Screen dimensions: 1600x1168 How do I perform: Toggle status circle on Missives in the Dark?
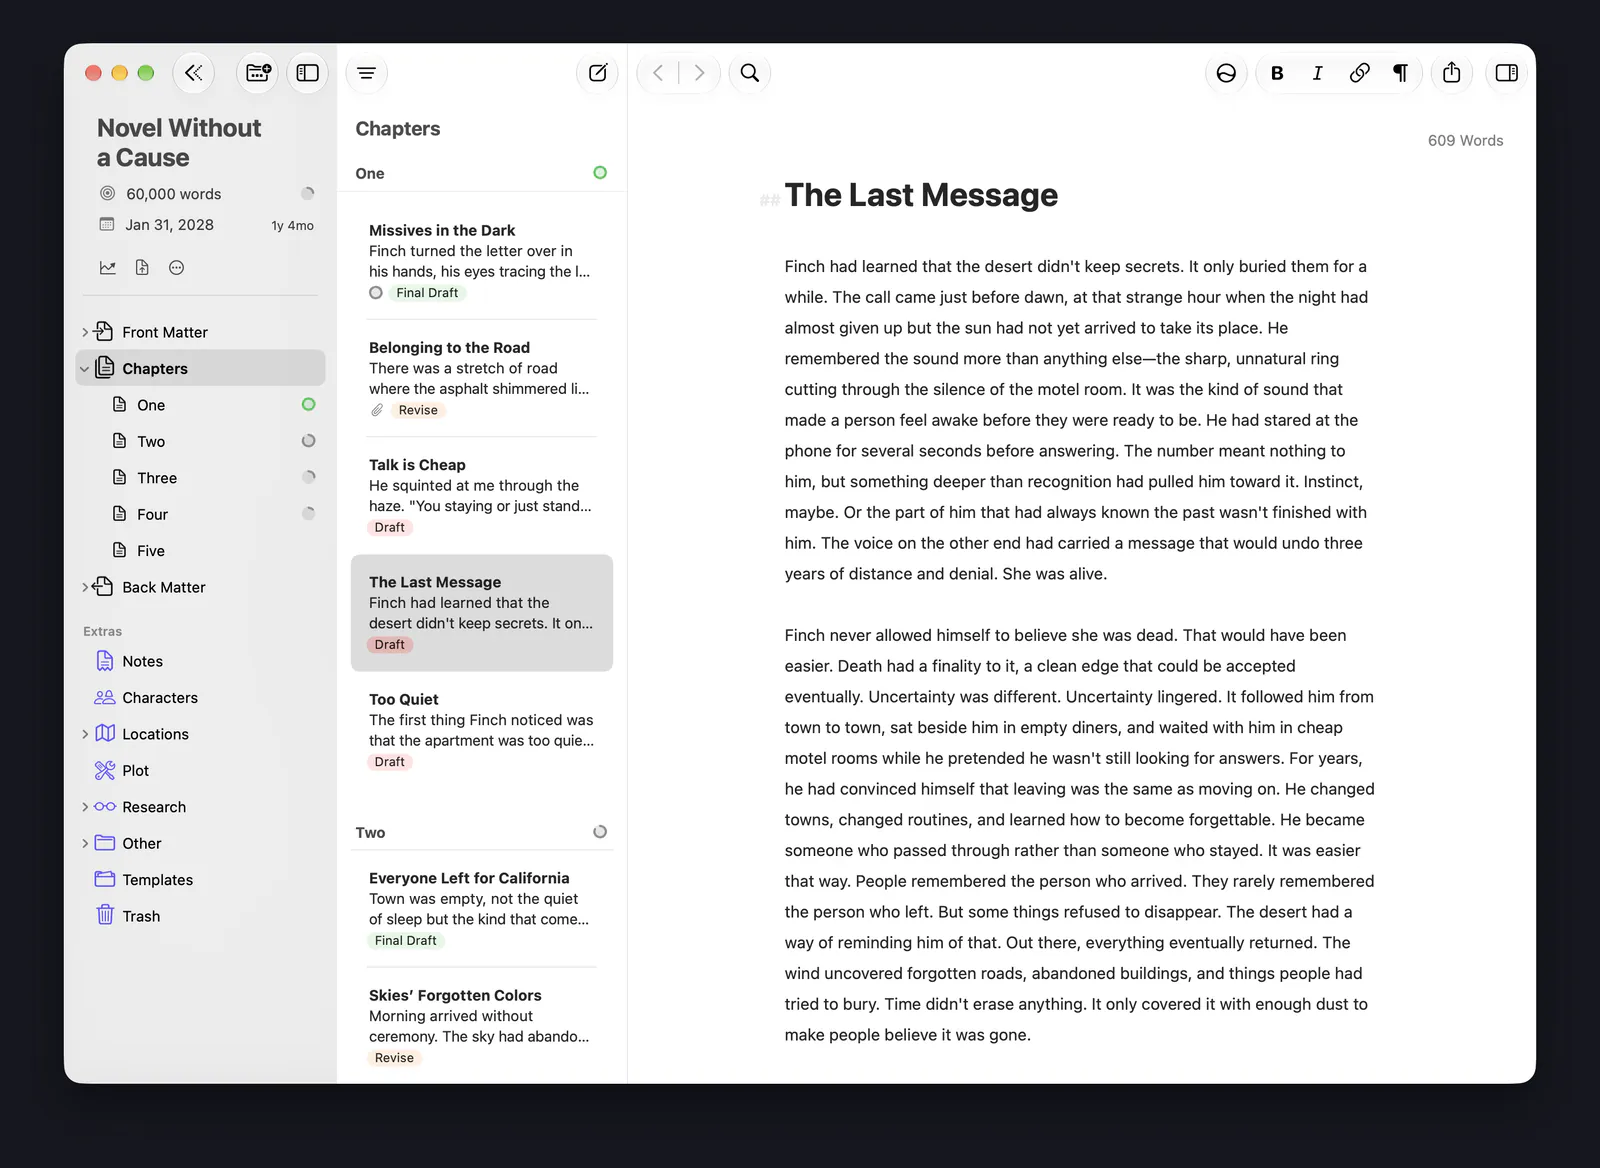[x=376, y=293]
